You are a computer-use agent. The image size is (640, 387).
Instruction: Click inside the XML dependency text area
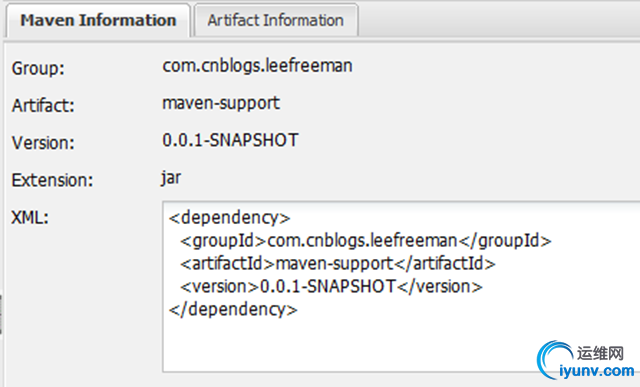[401, 286]
